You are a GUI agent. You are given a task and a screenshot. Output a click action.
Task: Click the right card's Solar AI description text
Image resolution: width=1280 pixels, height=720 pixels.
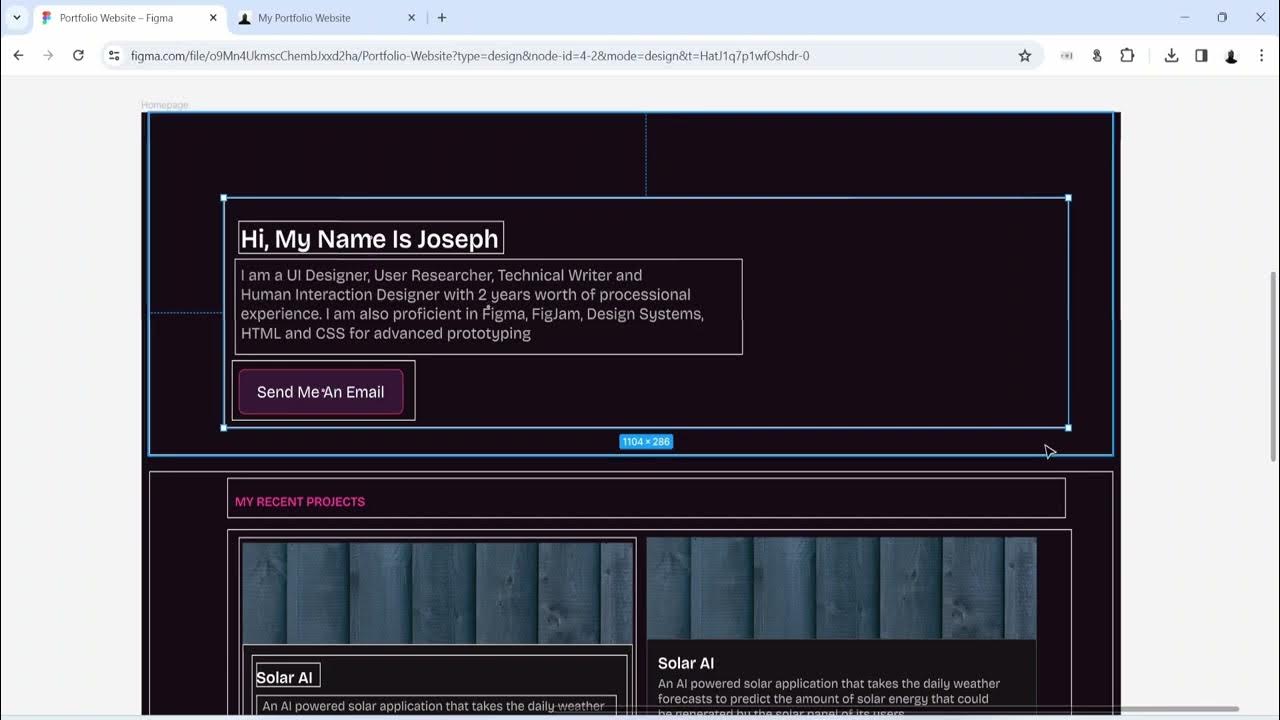pos(829,699)
